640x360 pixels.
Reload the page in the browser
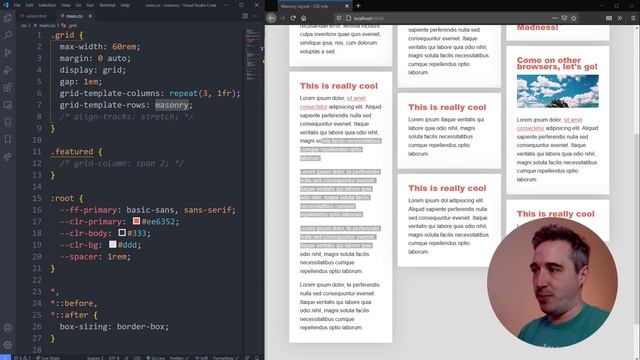[x=293, y=18]
